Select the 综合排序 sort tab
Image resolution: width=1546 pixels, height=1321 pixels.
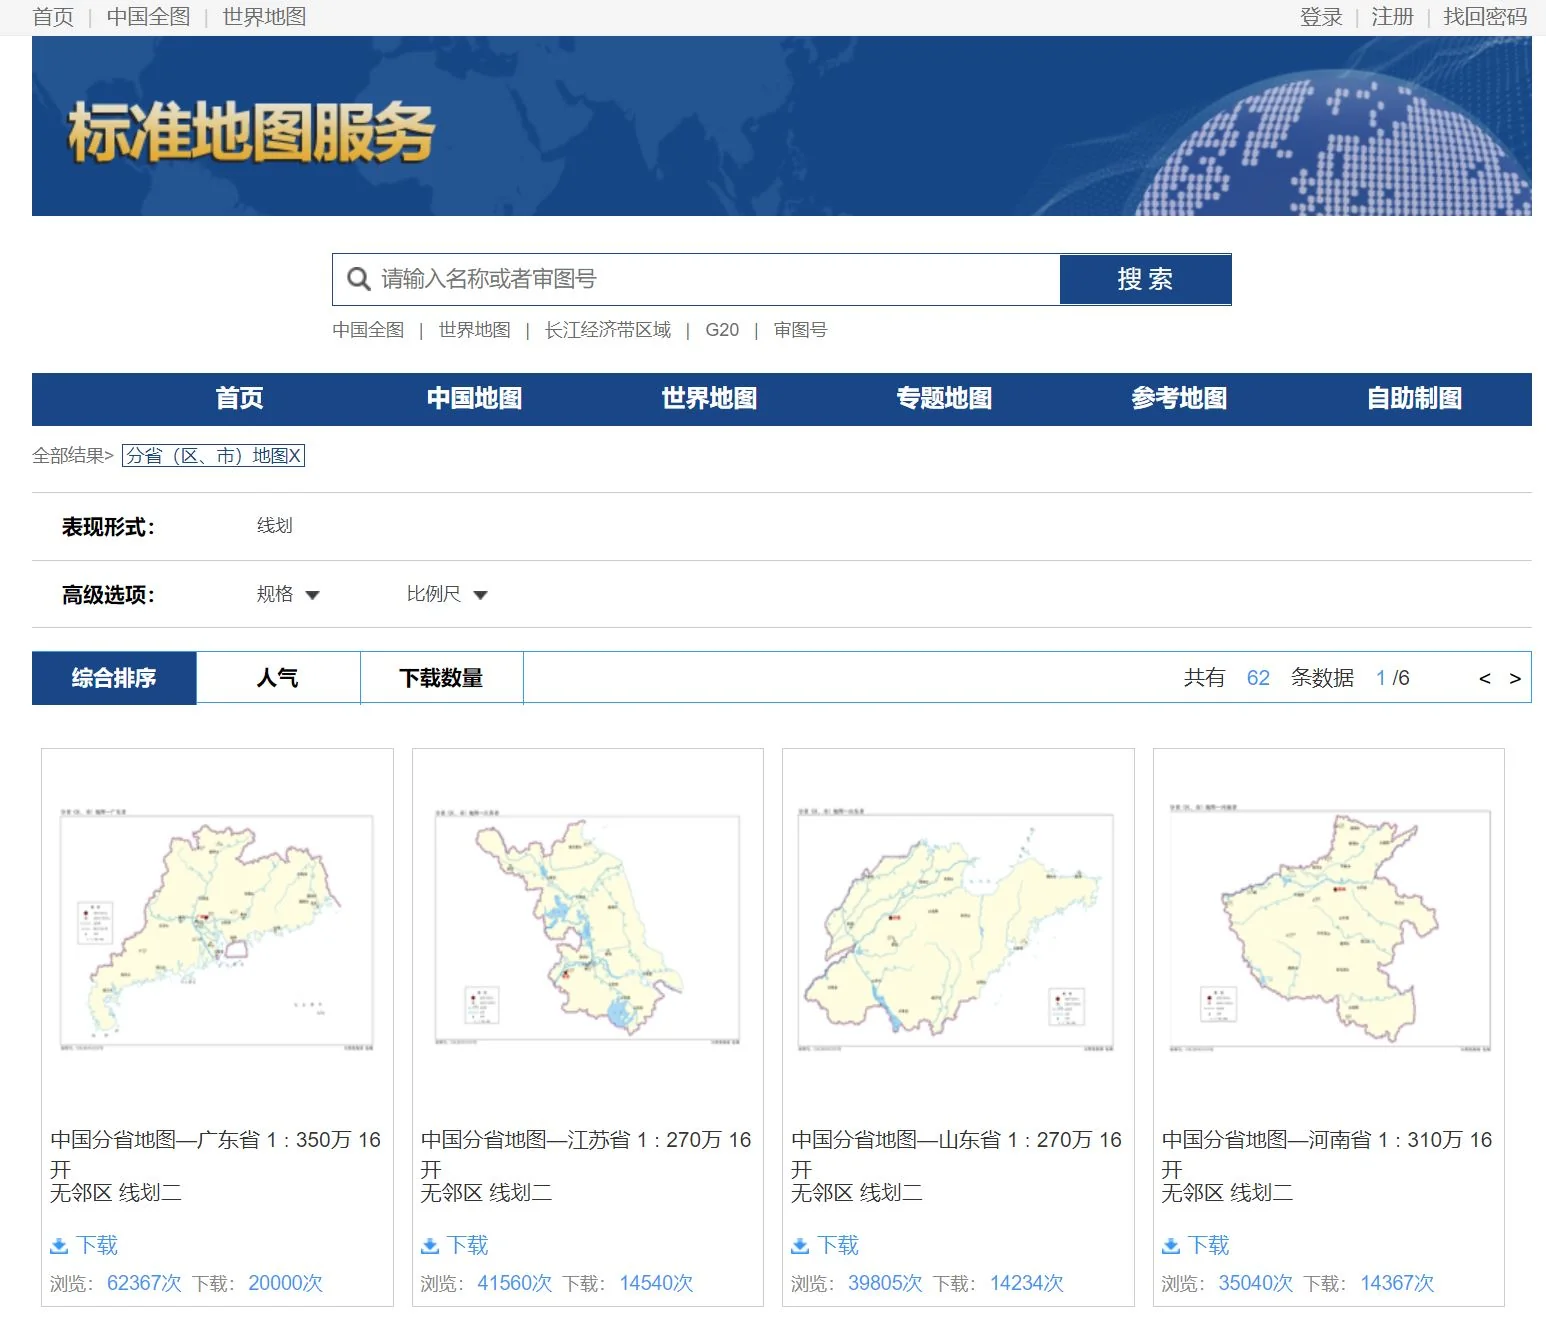(x=114, y=678)
